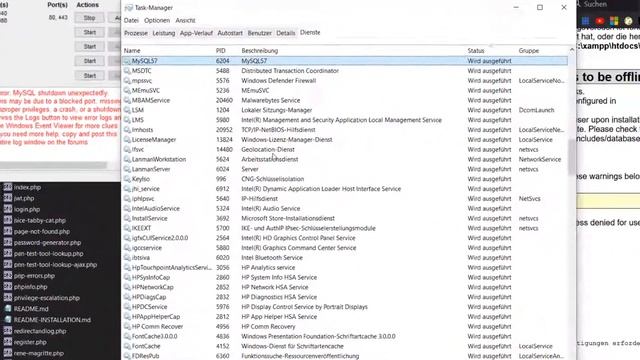Click the file icon of password-generator.php
The width and height of the screenshot is (640, 360).
click(8, 242)
